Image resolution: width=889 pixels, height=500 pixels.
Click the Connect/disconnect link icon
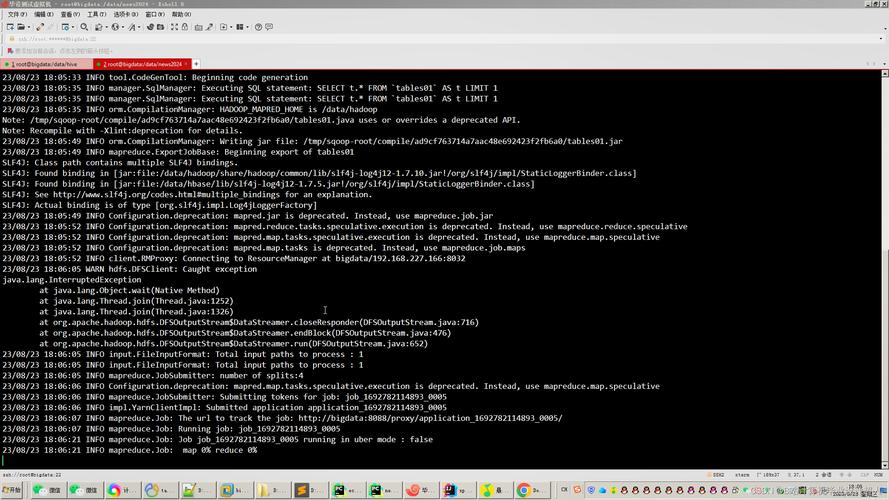pyautogui.click(x=40, y=27)
